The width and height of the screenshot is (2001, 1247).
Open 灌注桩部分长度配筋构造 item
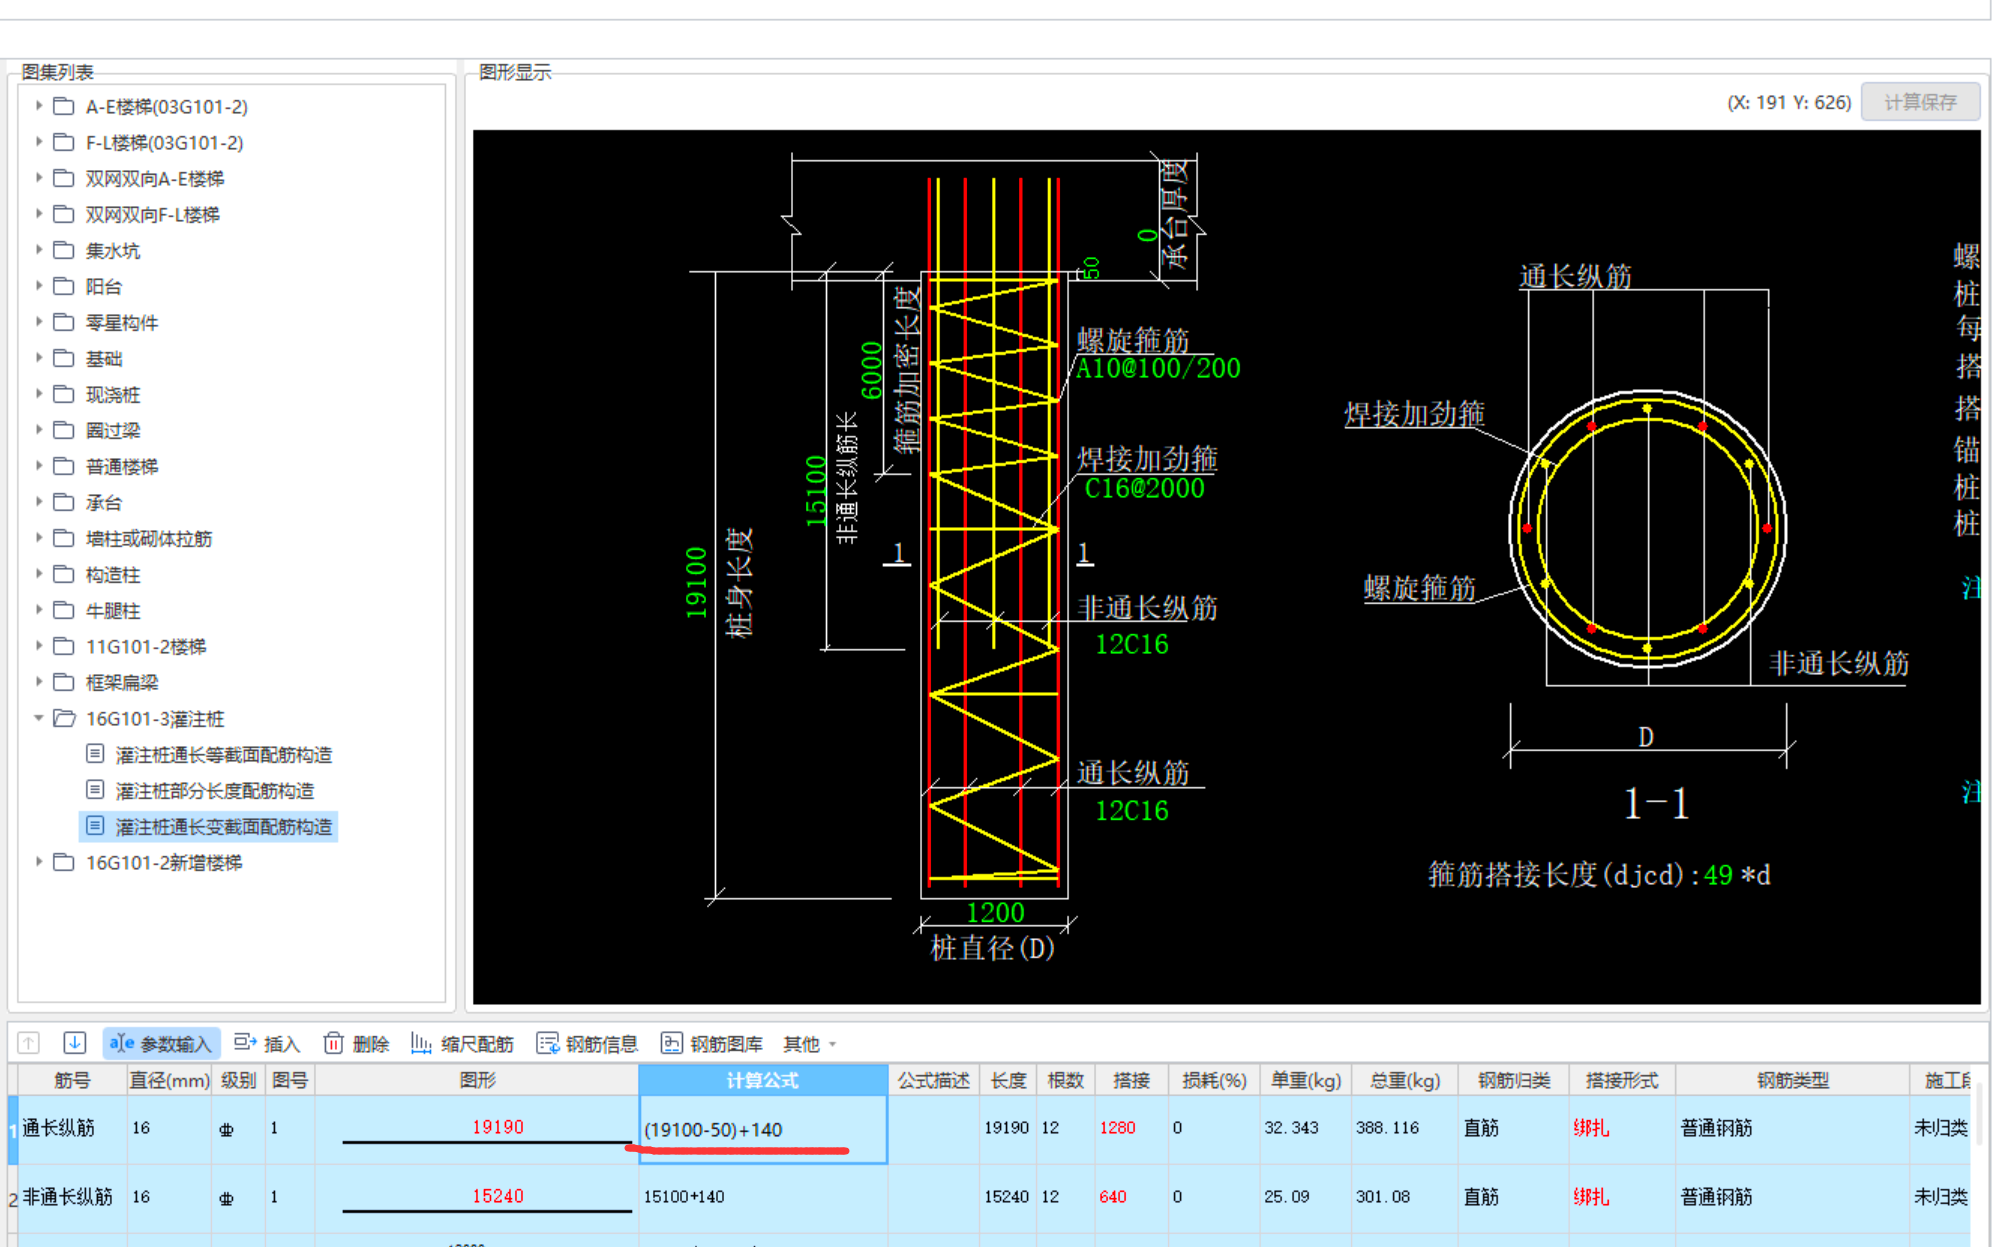(x=214, y=791)
